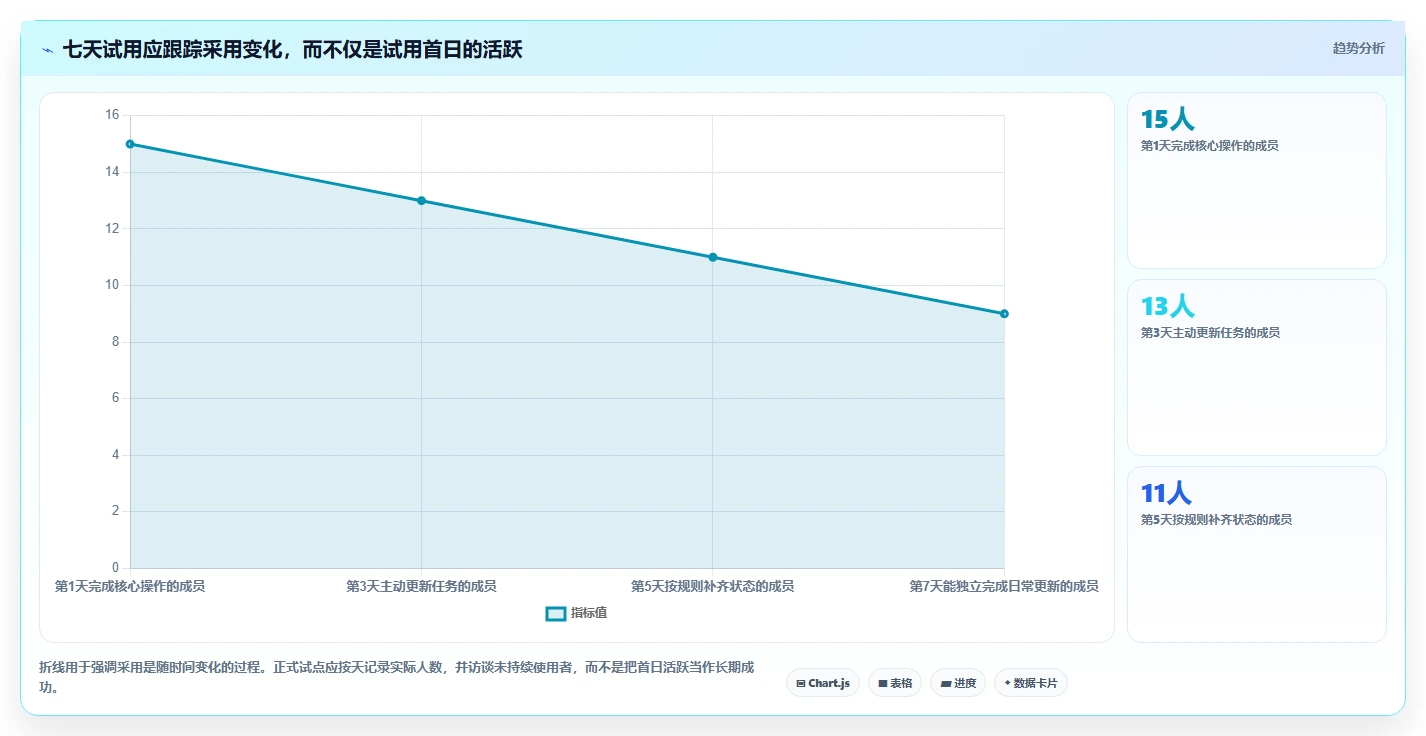Click x-axis label 第5天按规则补齐状态的成员

[x=713, y=586]
